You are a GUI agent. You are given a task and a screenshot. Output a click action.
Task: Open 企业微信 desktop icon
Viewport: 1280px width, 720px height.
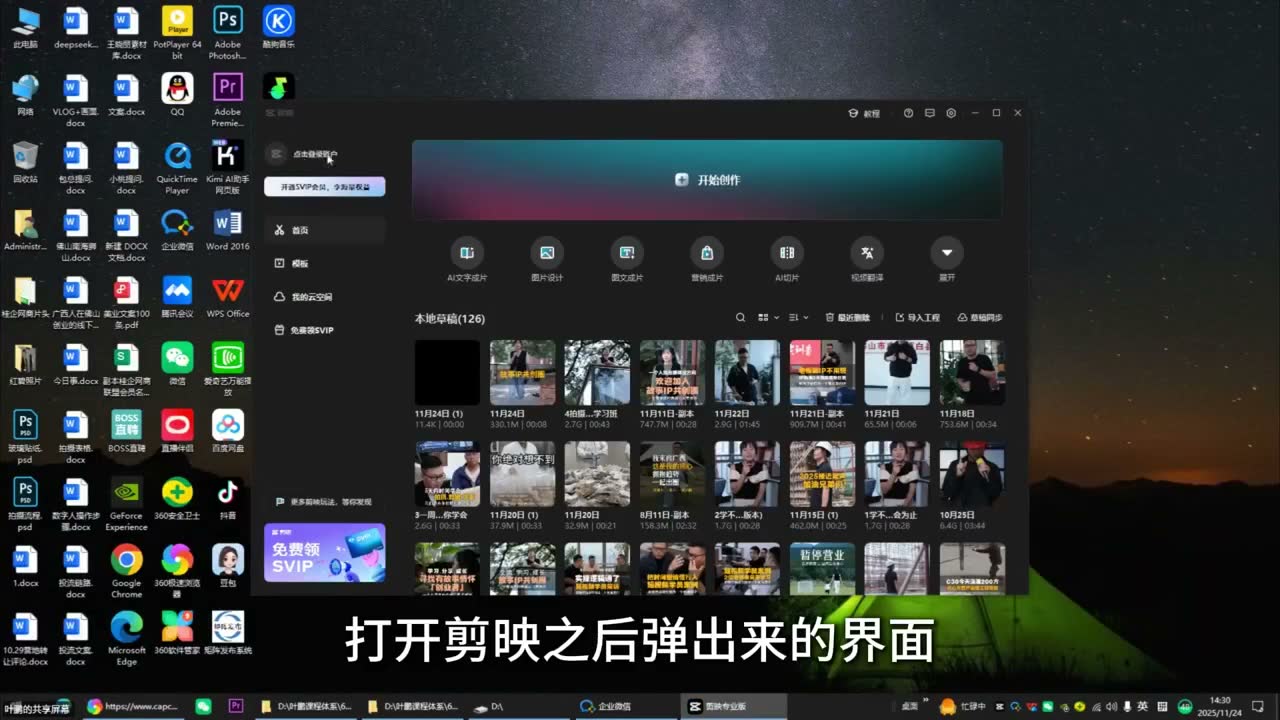tap(177, 229)
